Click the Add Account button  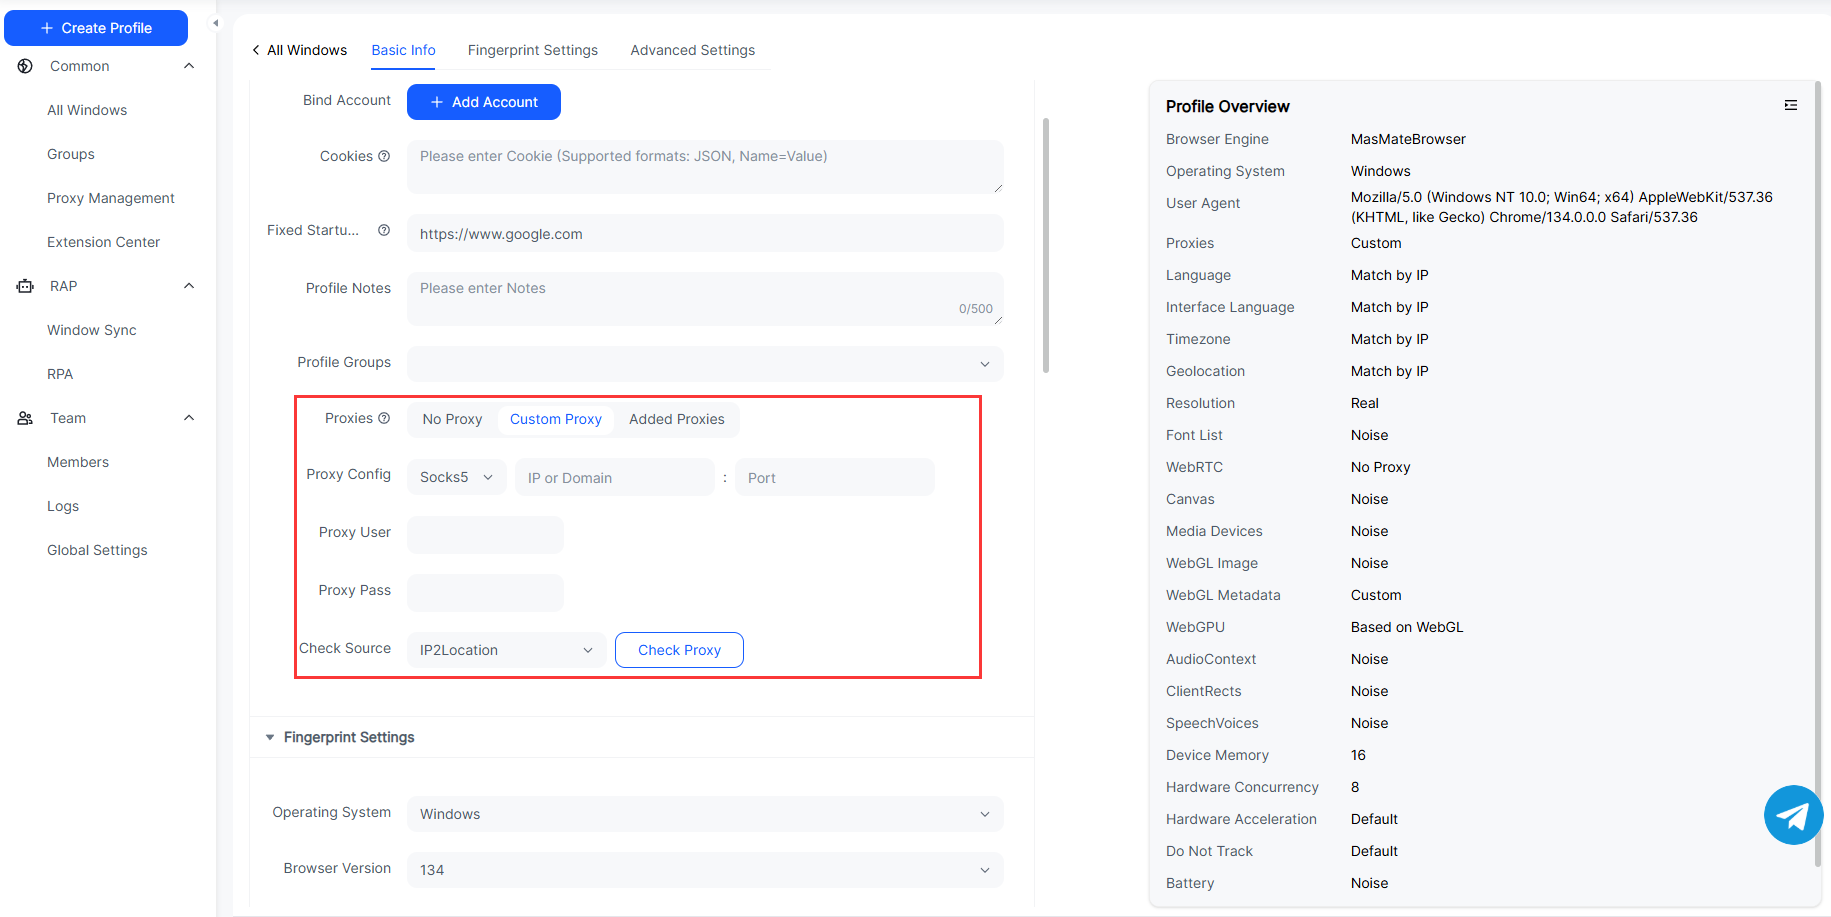pyautogui.click(x=483, y=102)
